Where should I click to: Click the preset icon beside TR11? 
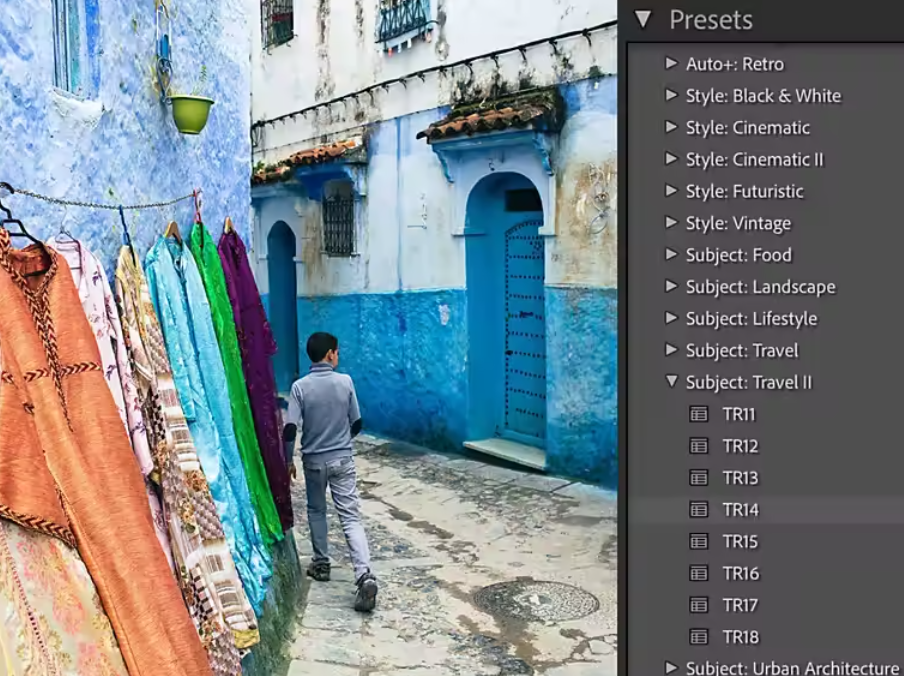pos(699,414)
